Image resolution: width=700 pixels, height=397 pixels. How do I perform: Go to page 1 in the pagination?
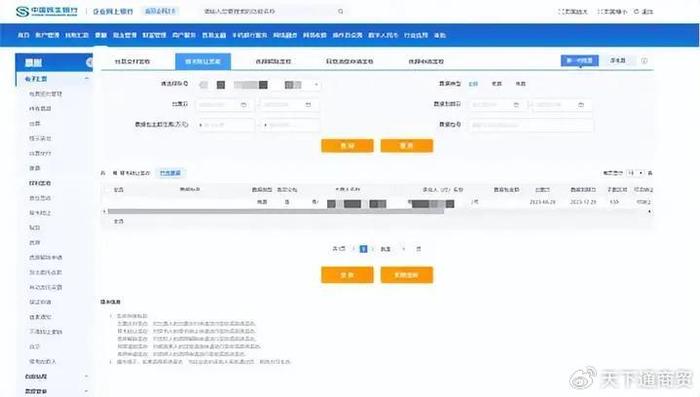click(363, 249)
